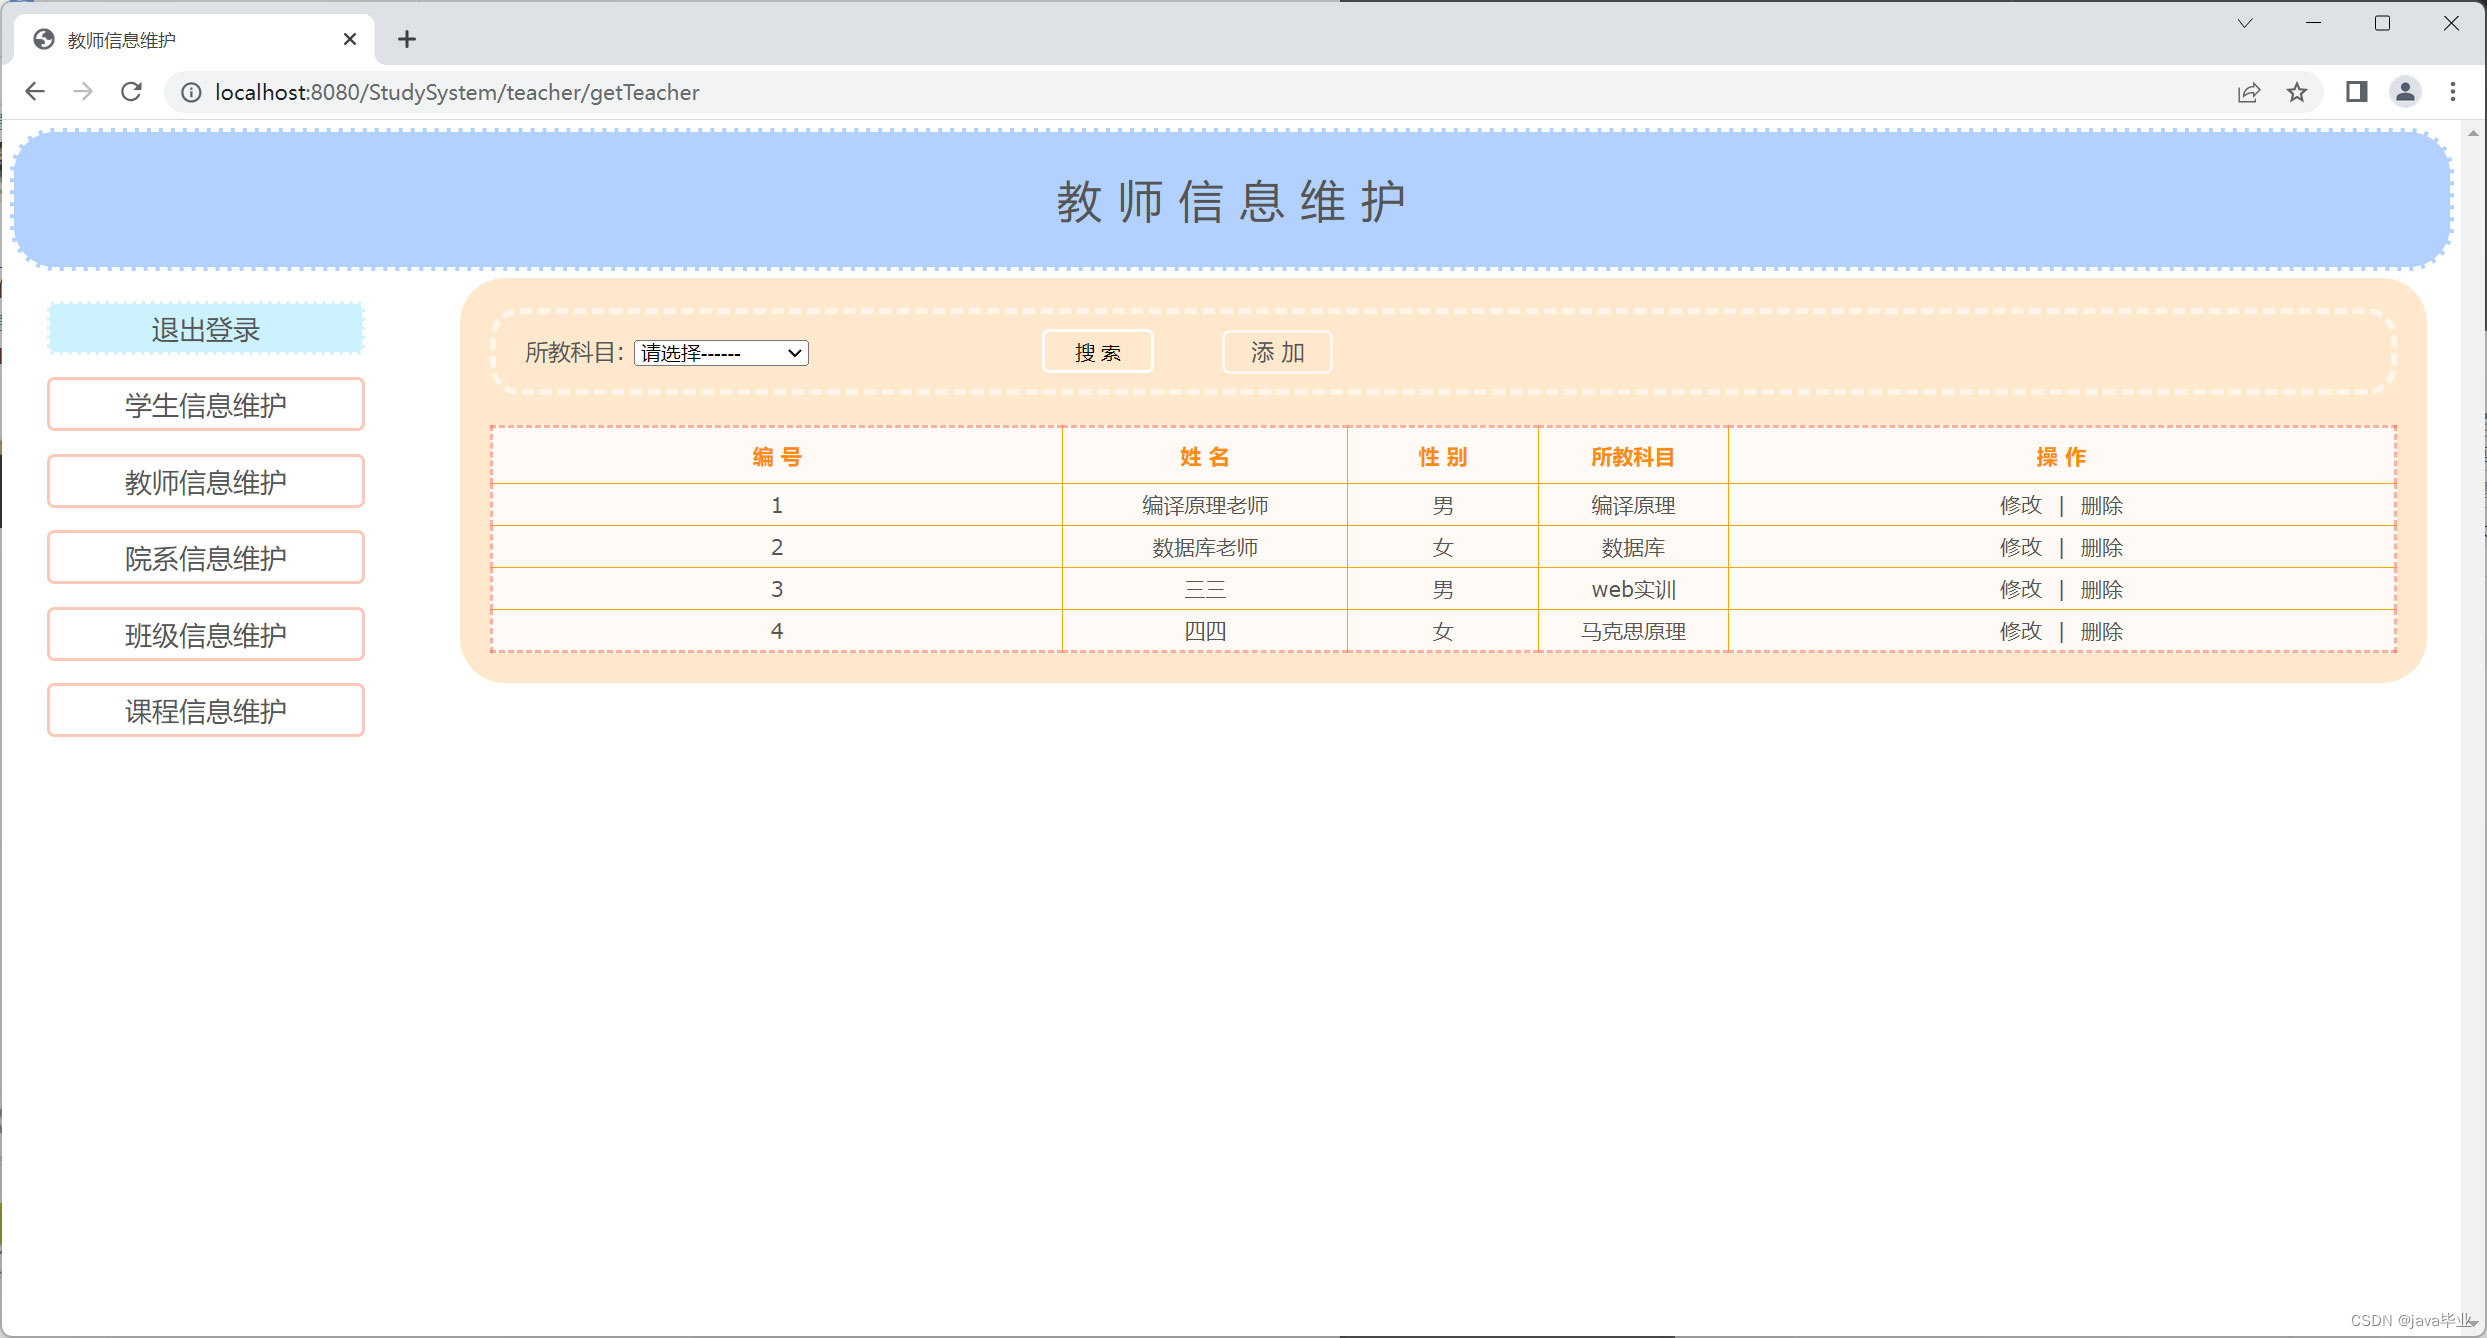Open 院系信息维护 in the sidebar
Viewport: 2487px width, 1338px height.
206,558
